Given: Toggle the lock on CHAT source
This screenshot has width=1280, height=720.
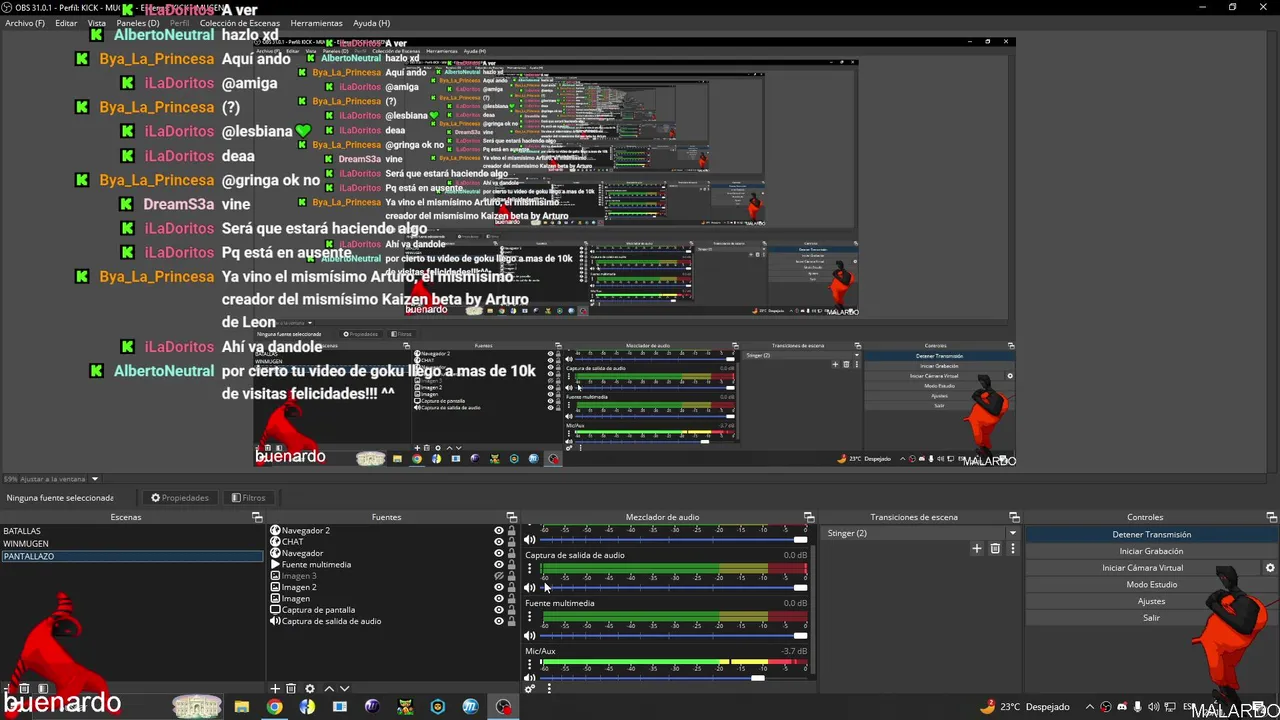Looking at the screenshot, I should pos(512,542).
